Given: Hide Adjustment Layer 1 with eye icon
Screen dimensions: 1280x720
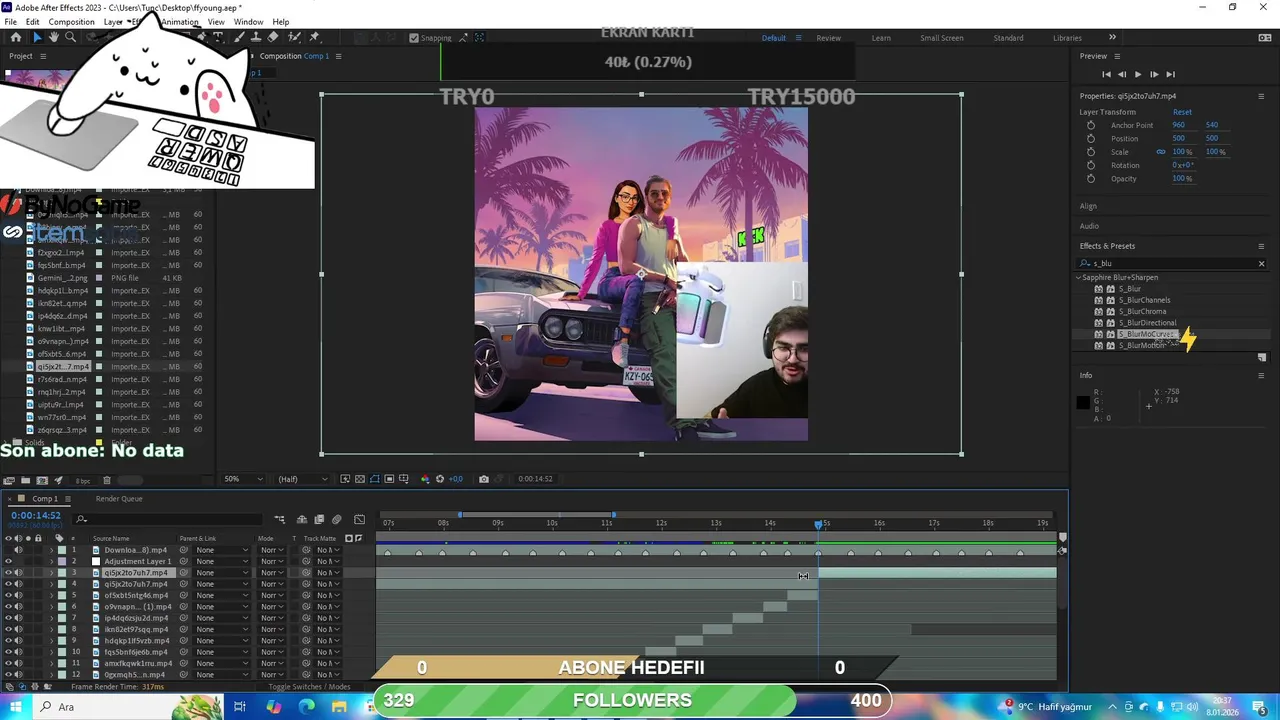Looking at the screenshot, I should pos(8,561).
